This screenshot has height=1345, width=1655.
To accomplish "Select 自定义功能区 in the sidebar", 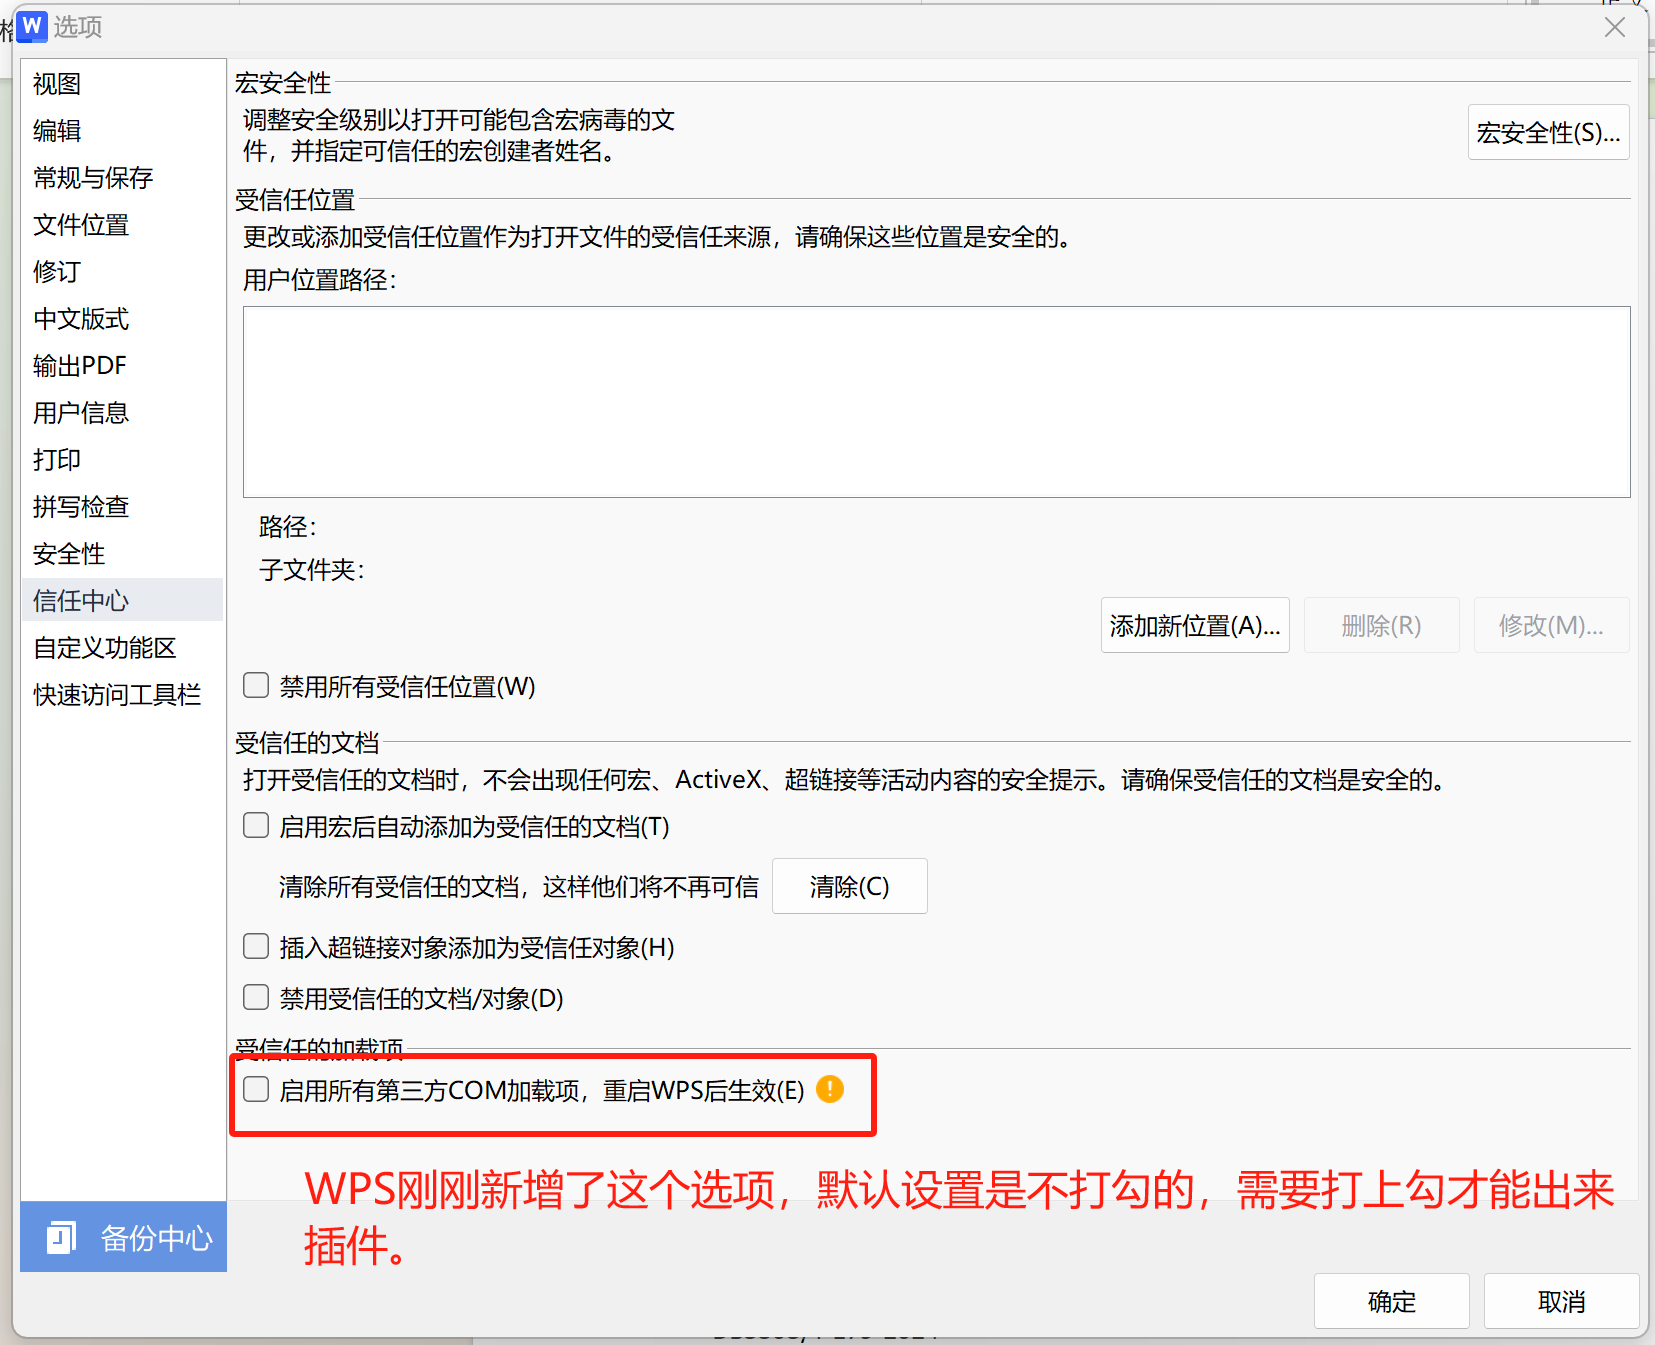I will [x=105, y=648].
